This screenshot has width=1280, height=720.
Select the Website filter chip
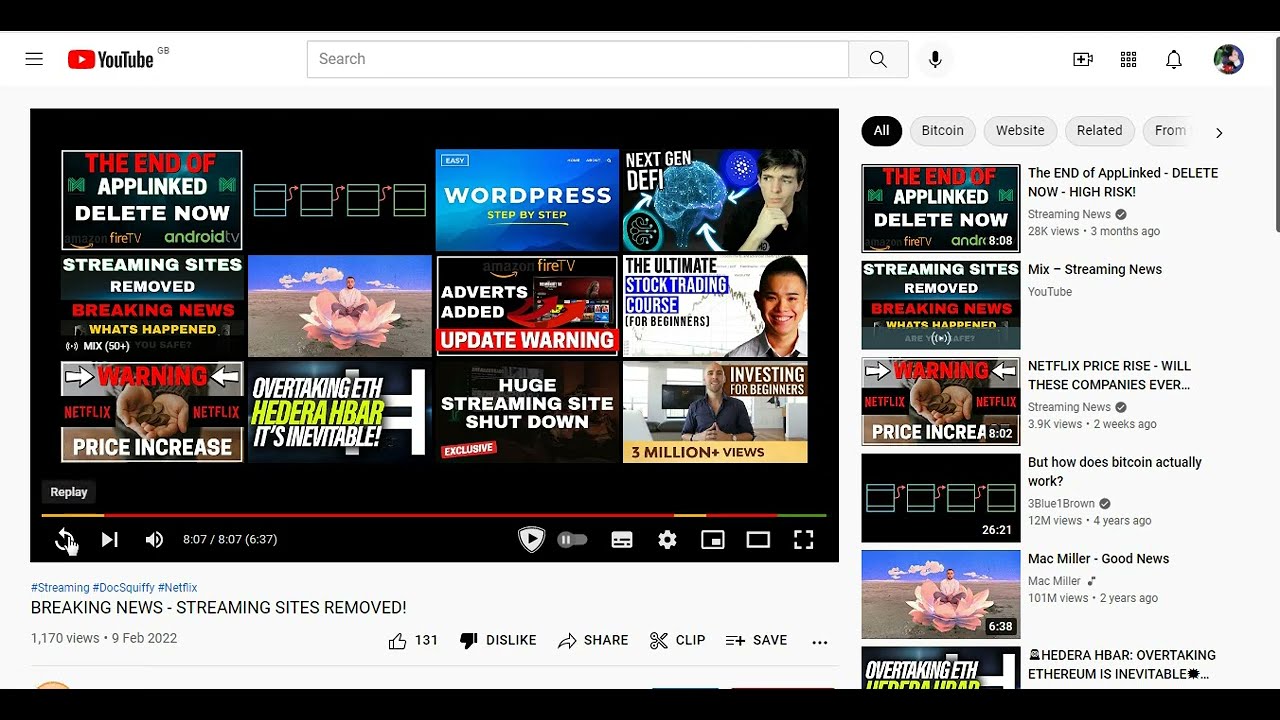pyautogui.click(x=1020, y=131)
